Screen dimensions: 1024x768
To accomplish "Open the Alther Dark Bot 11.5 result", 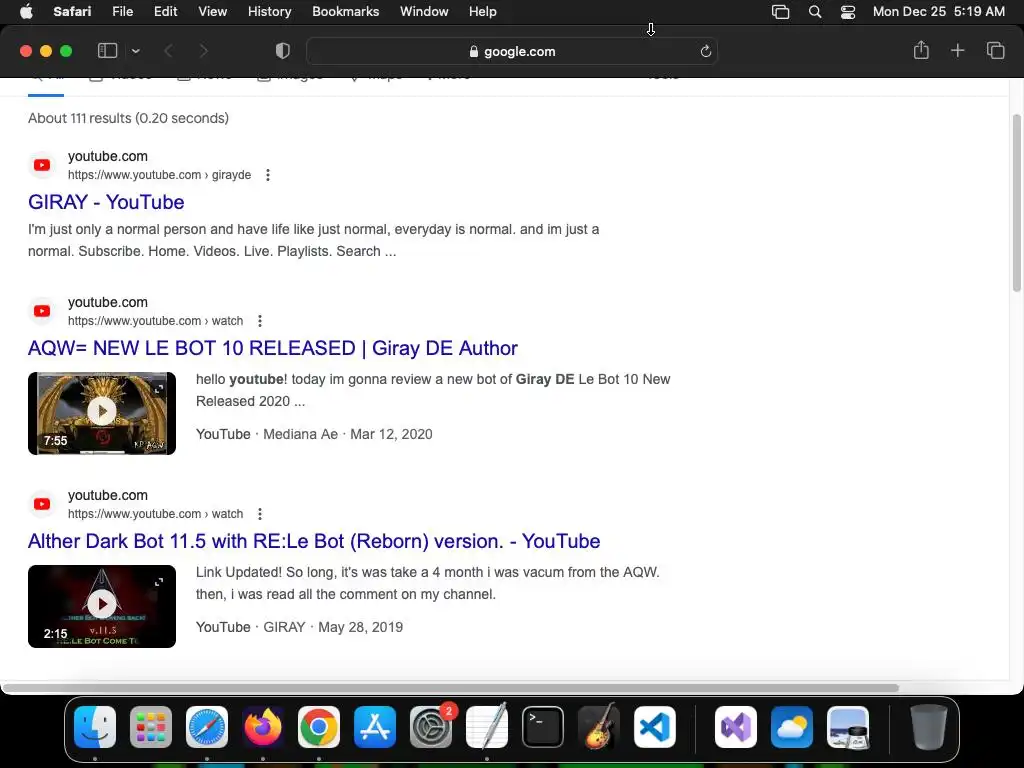I will pyautogui.click(x=313, y=541).
